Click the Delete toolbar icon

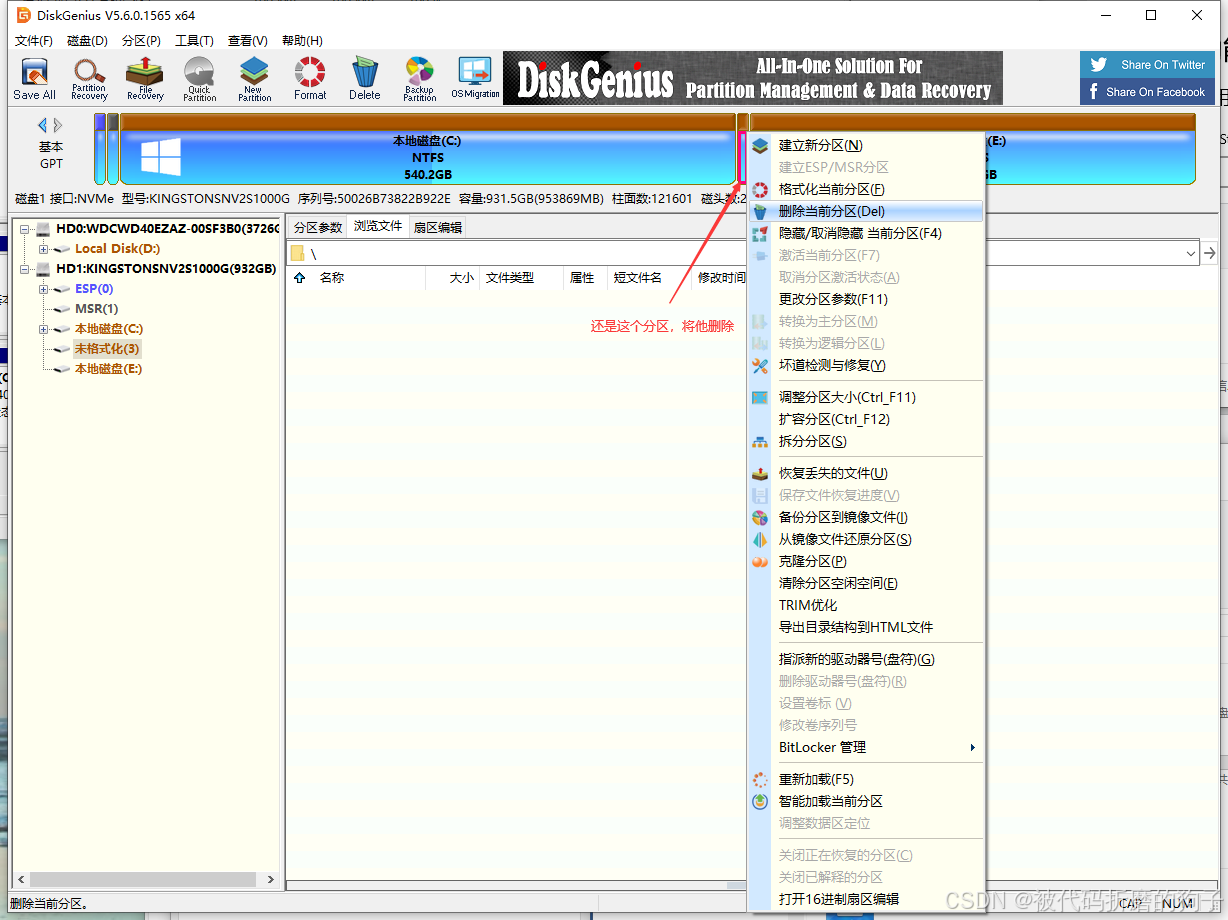365,79
